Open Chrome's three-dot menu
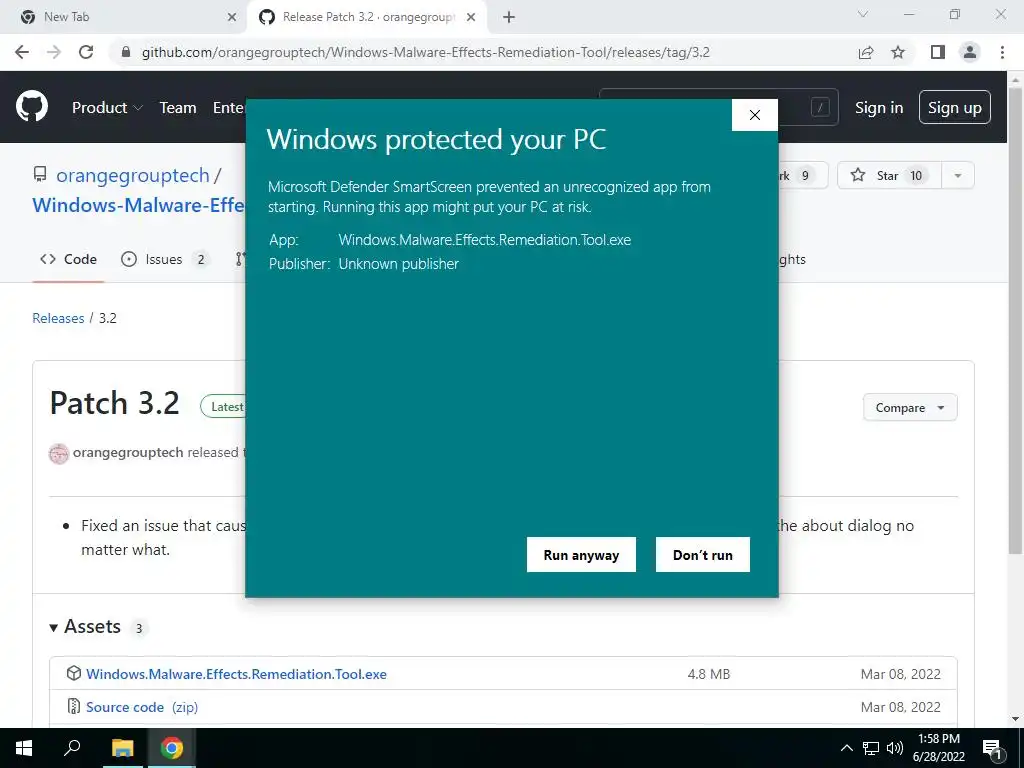This screenshot has height=768, width=1024. pos(1002,52)
